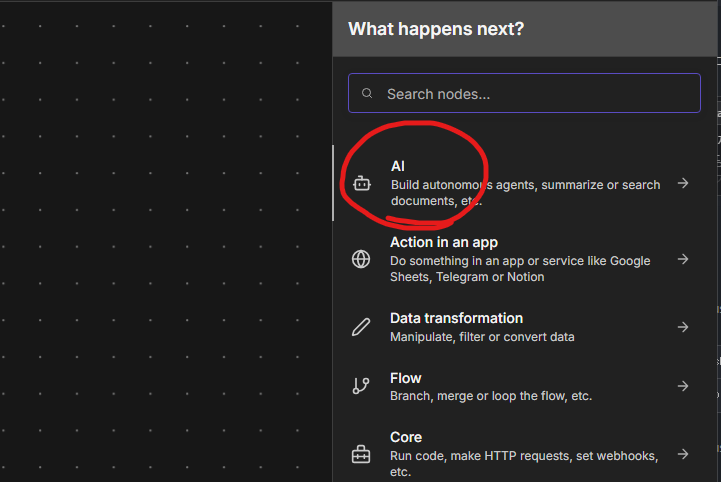Click the branch icon for Flow
The image size is (721, 482).
361,385
